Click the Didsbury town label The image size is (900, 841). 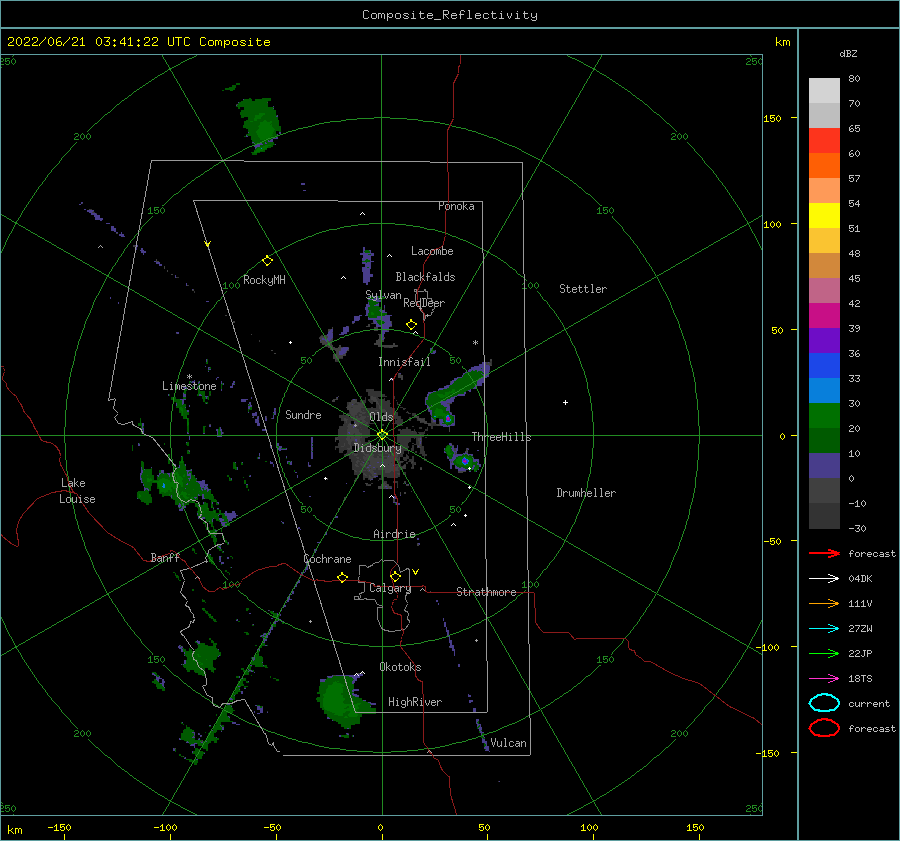coord(377,448)
